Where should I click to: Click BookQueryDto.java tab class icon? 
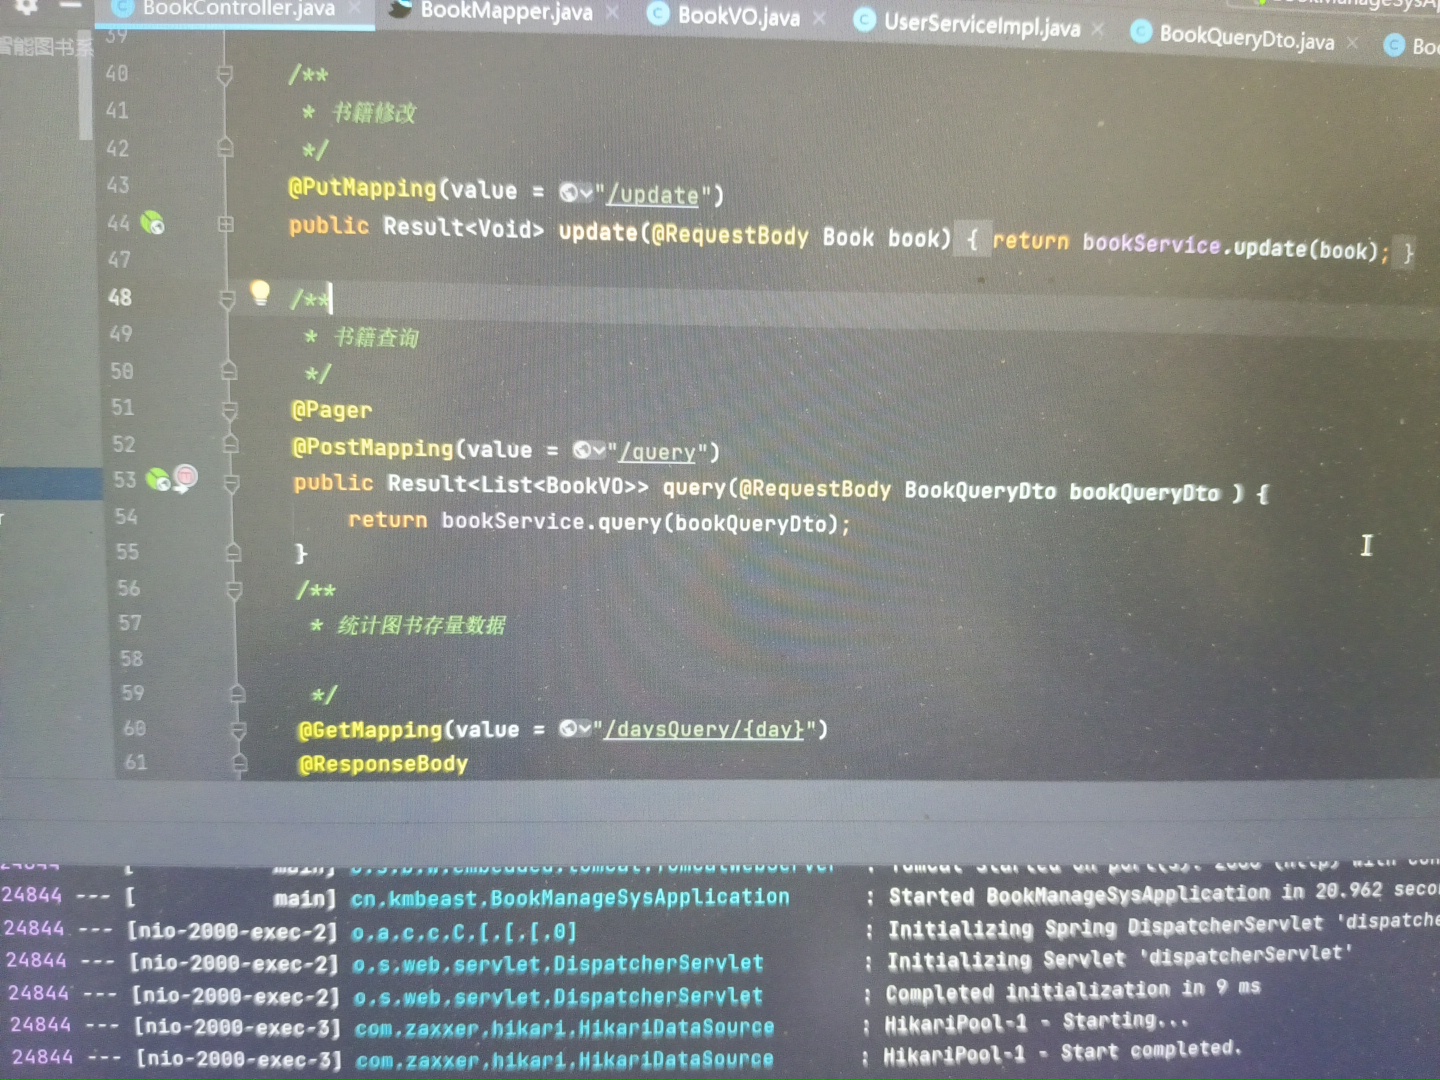[x=1141, y=32]
